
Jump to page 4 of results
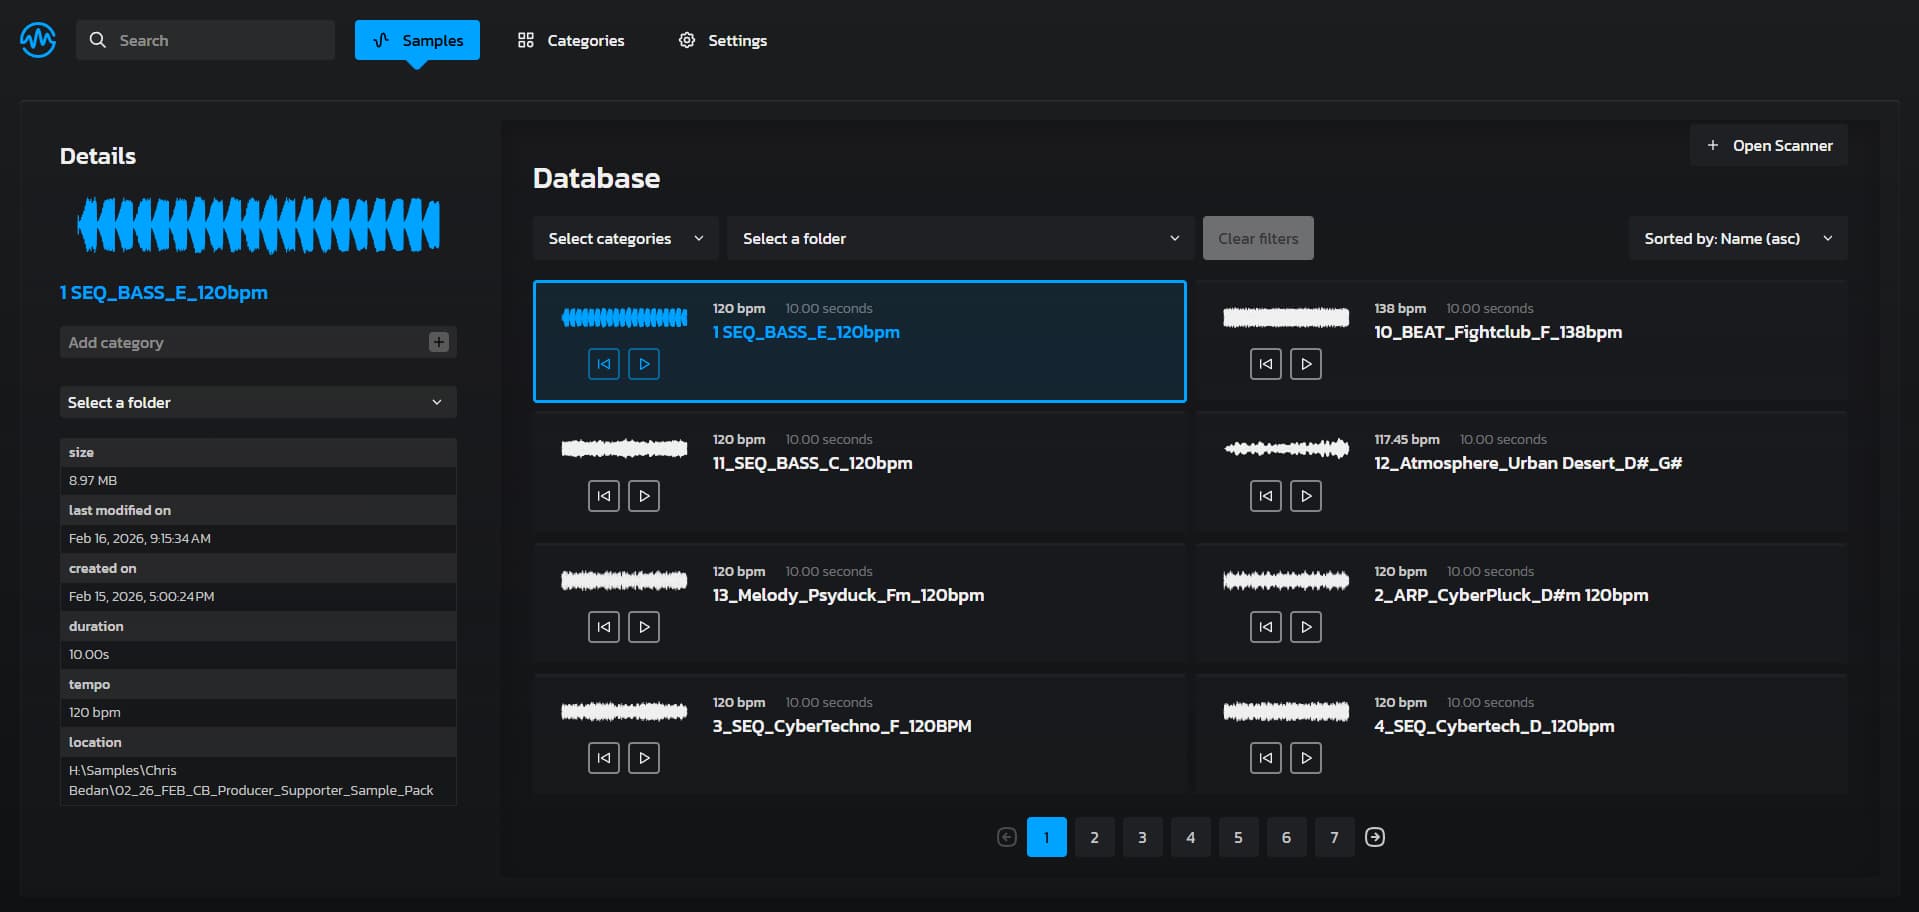click(1190, 837)
